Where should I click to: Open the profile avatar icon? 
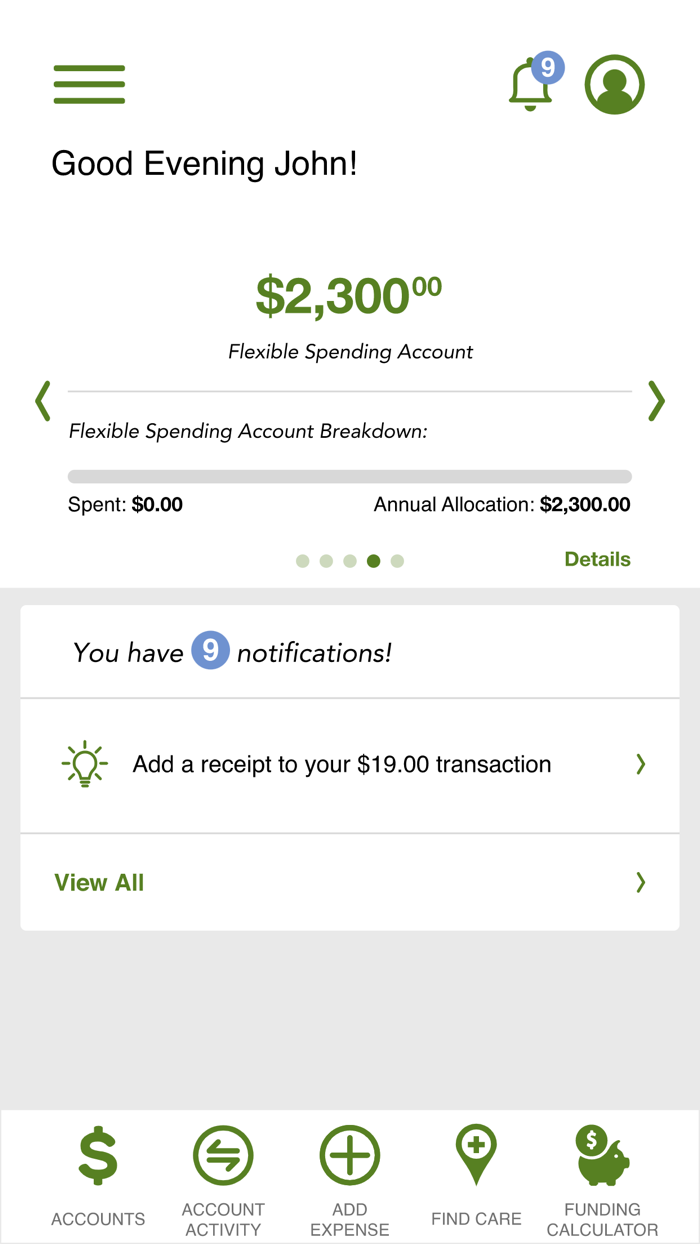pos(614,84)
